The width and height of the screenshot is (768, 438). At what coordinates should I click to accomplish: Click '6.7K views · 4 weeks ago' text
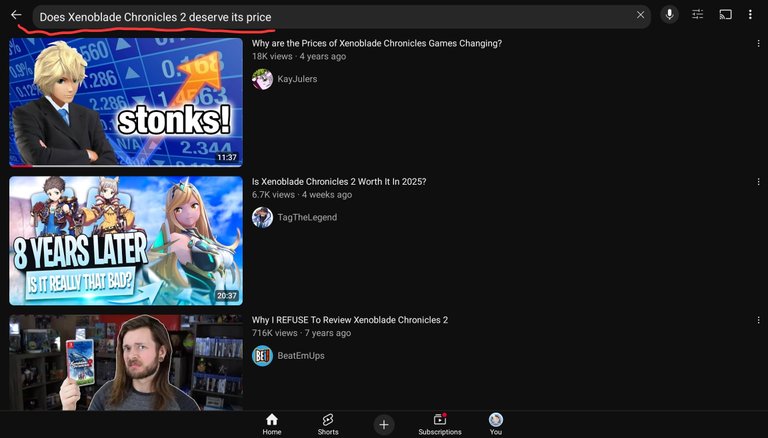coord(302,195)
